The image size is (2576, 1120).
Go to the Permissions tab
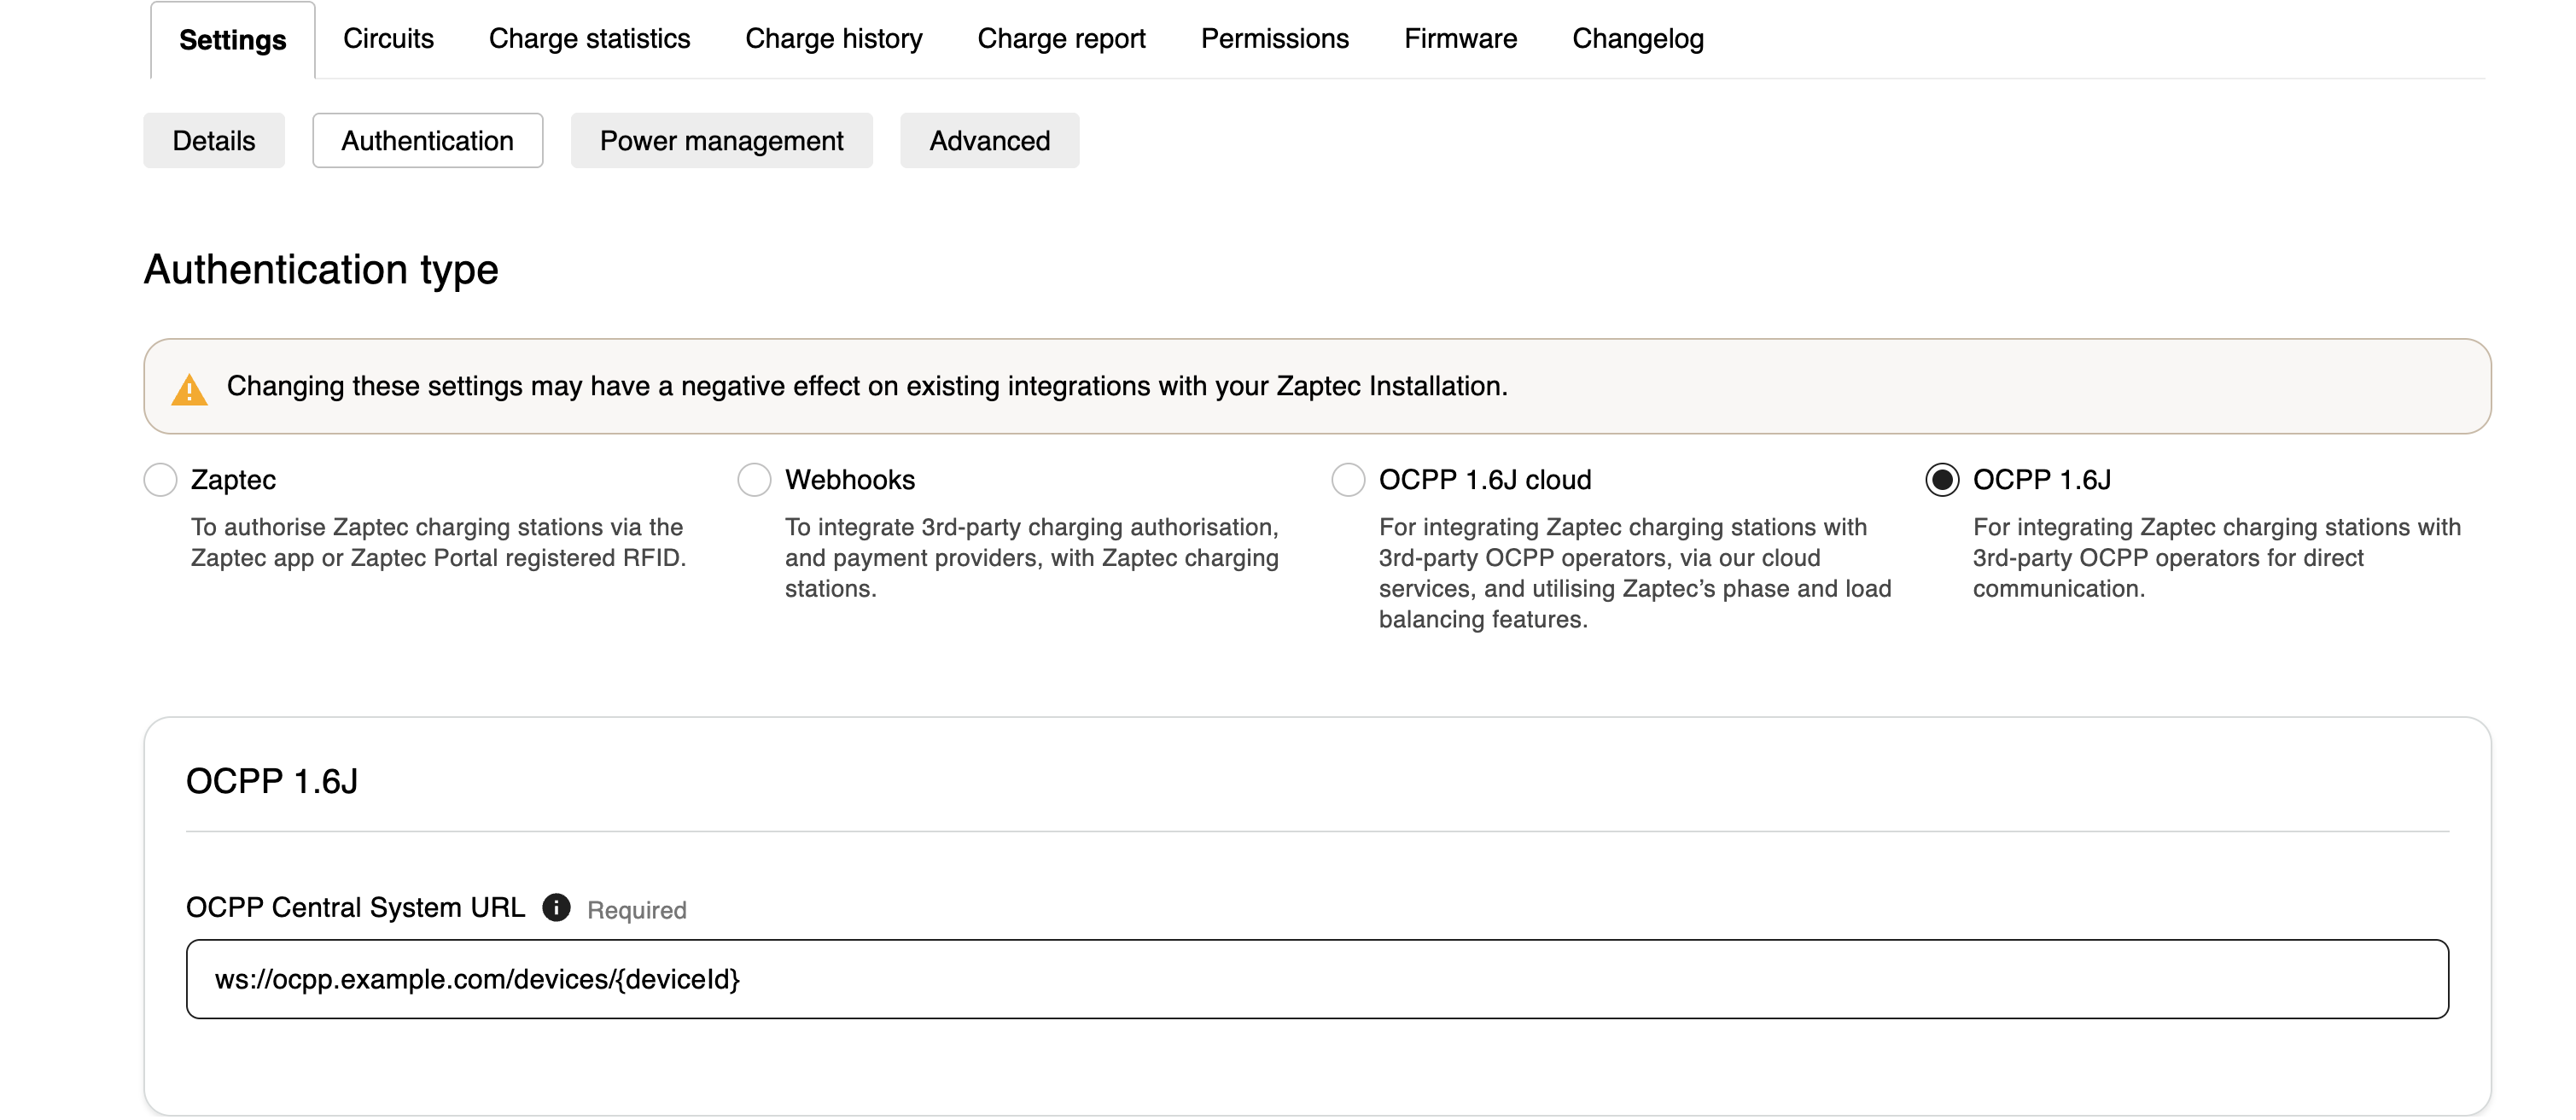point(1275,39)
